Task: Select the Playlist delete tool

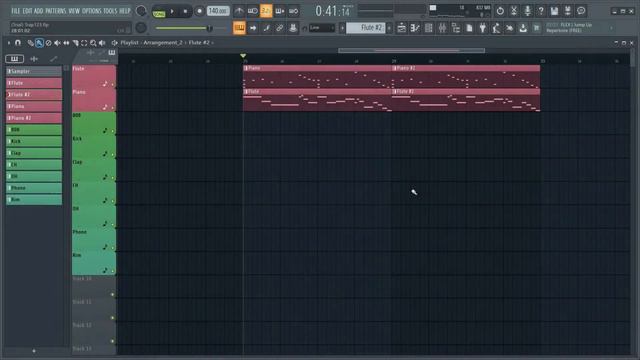Action: (x=48, y=42)
